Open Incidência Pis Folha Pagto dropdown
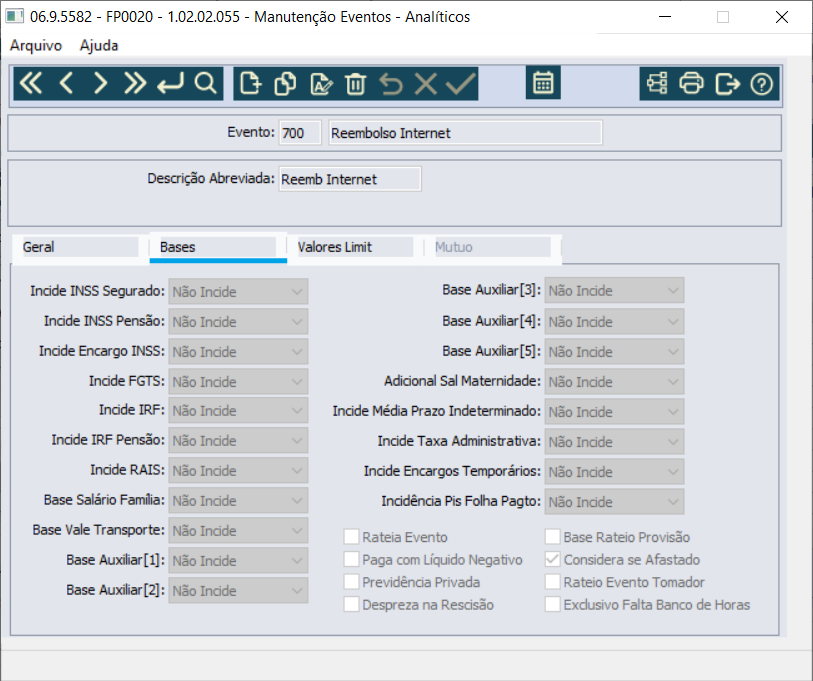 [x=614, y=502]
